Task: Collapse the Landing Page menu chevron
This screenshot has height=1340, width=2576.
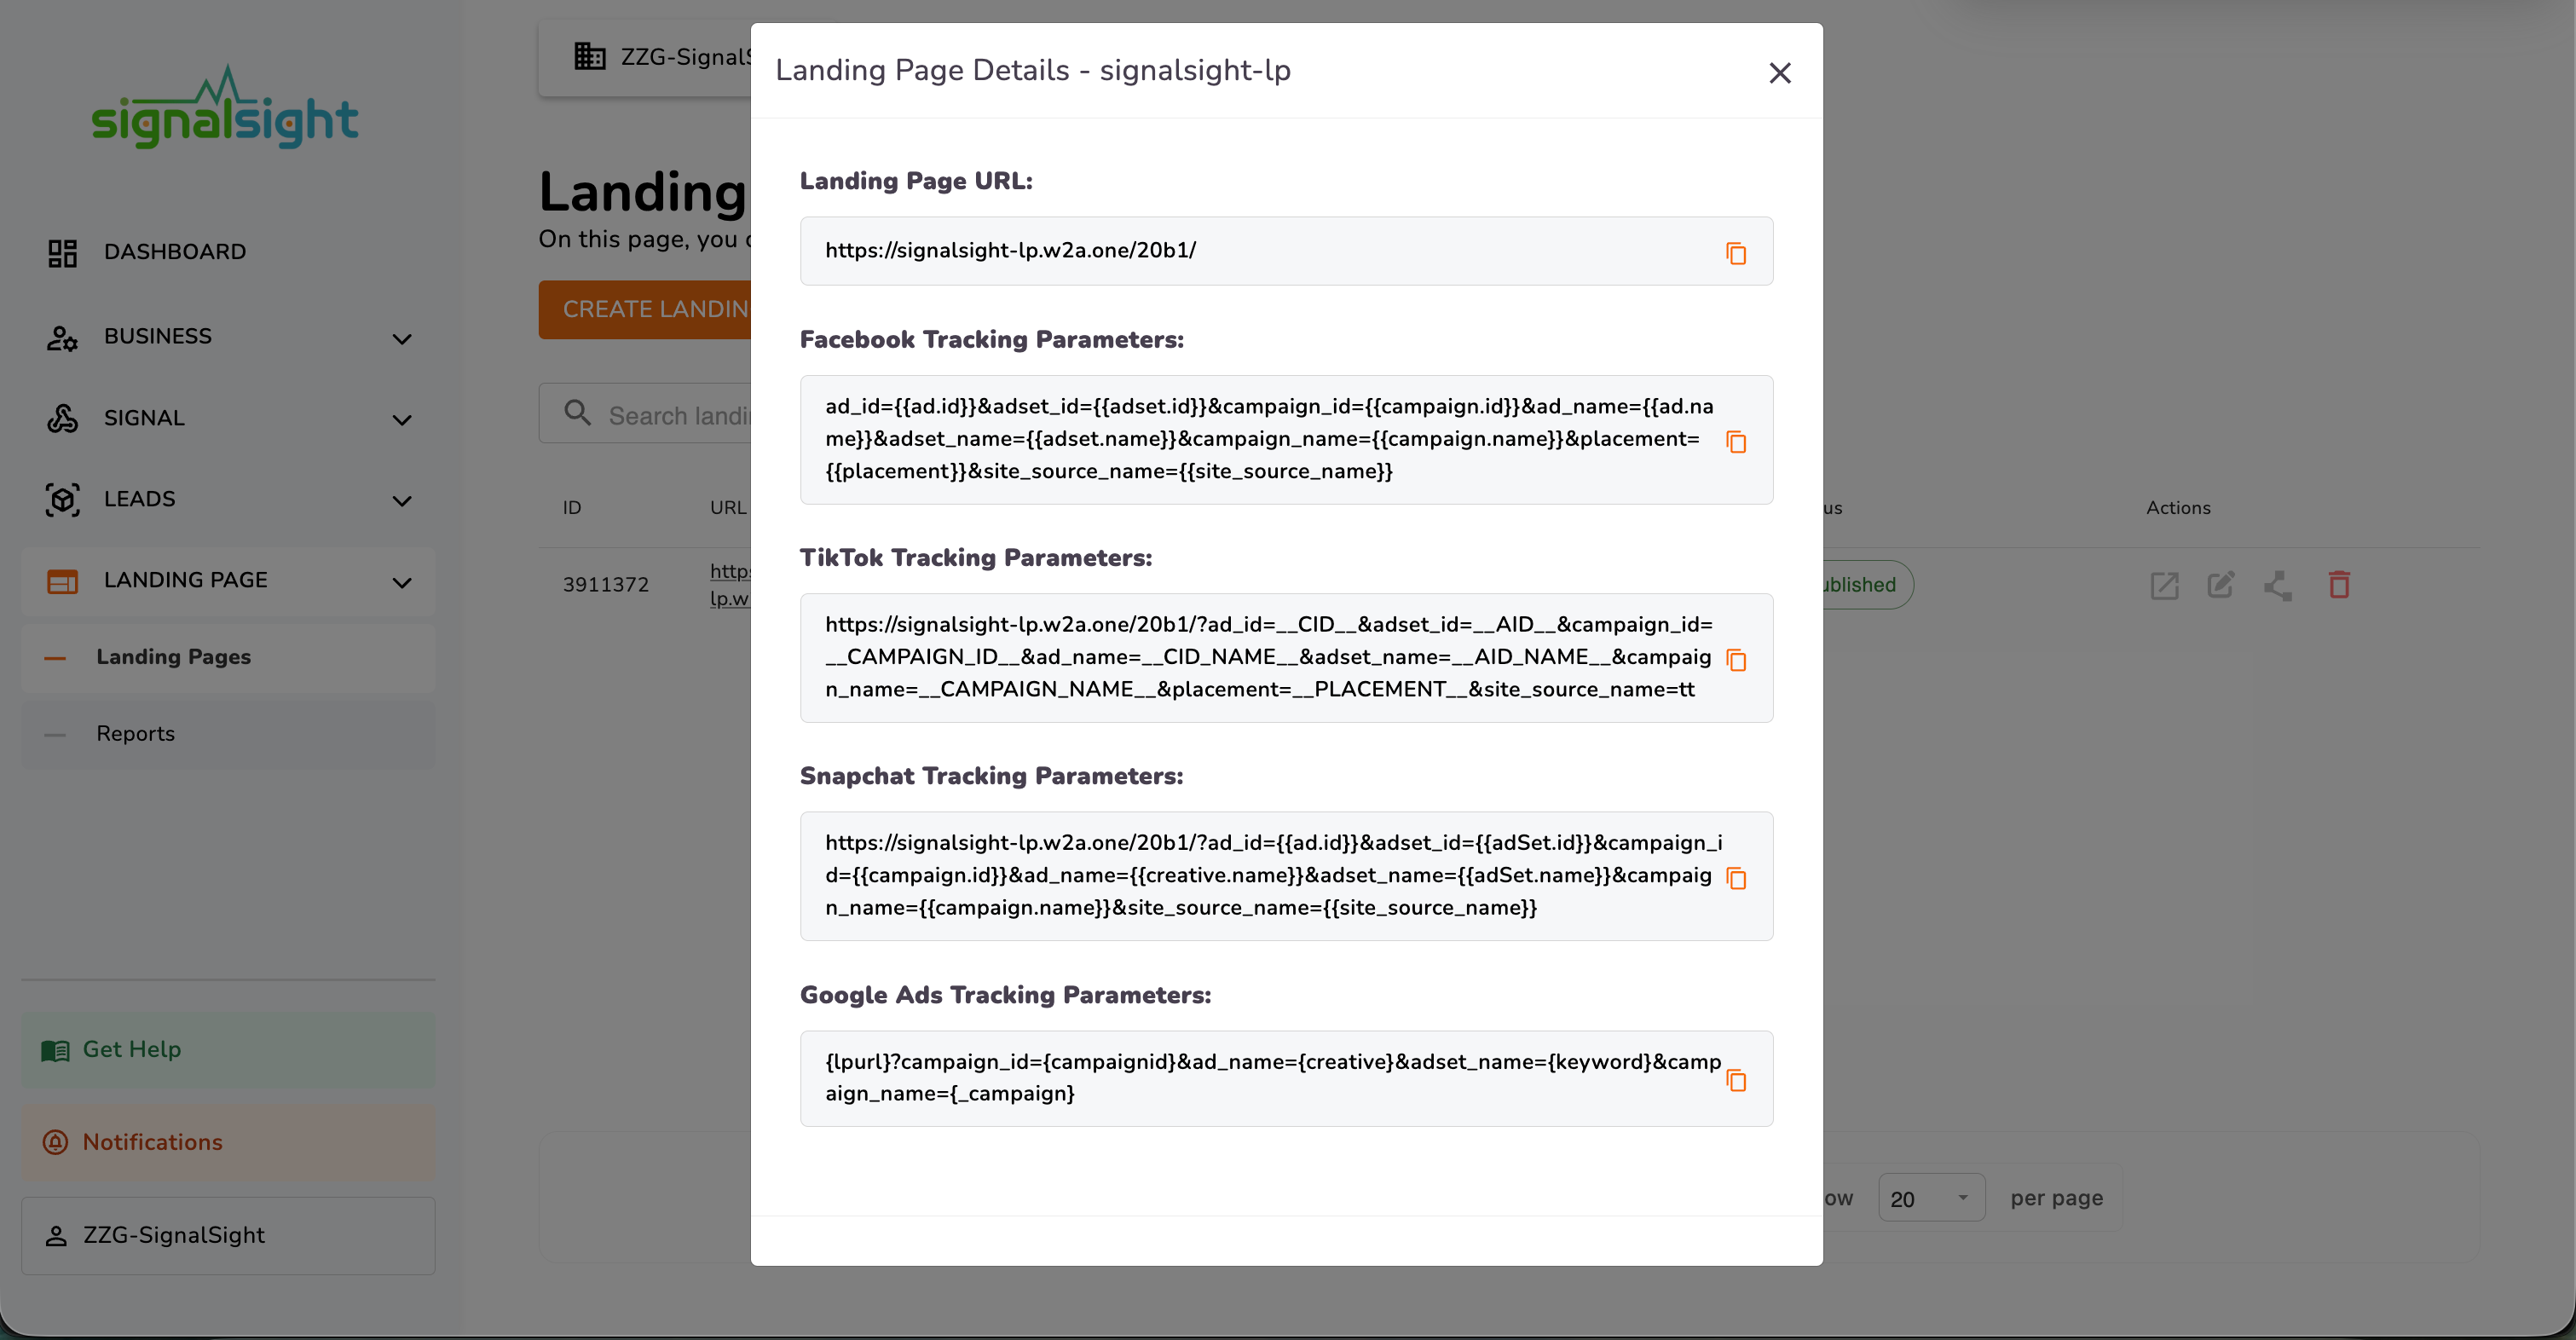Action: click(x=402, y=583)
